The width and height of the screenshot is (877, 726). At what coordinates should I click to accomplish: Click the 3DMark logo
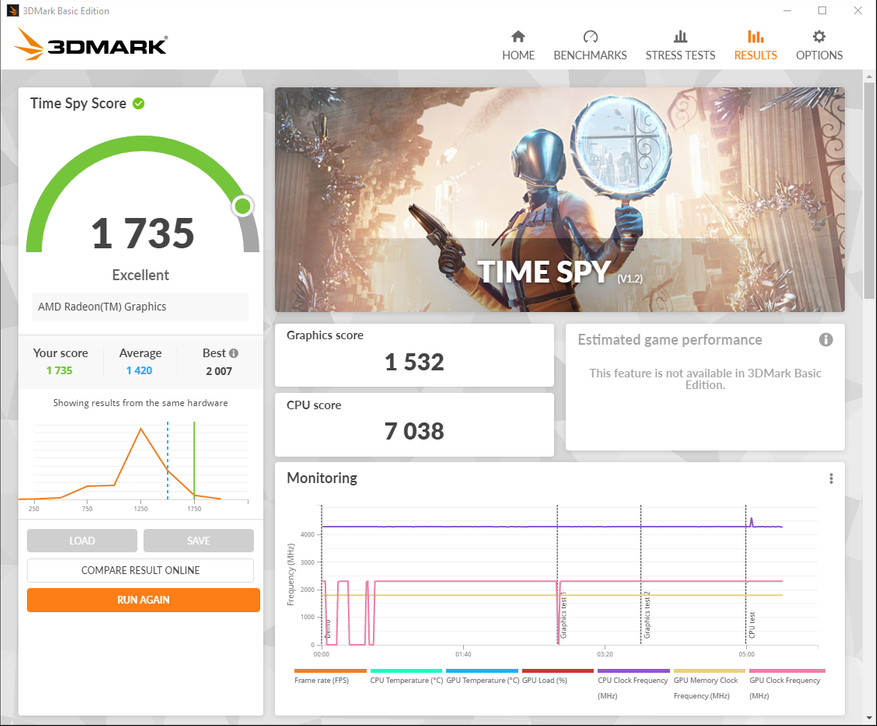click(x=91, y=44)
